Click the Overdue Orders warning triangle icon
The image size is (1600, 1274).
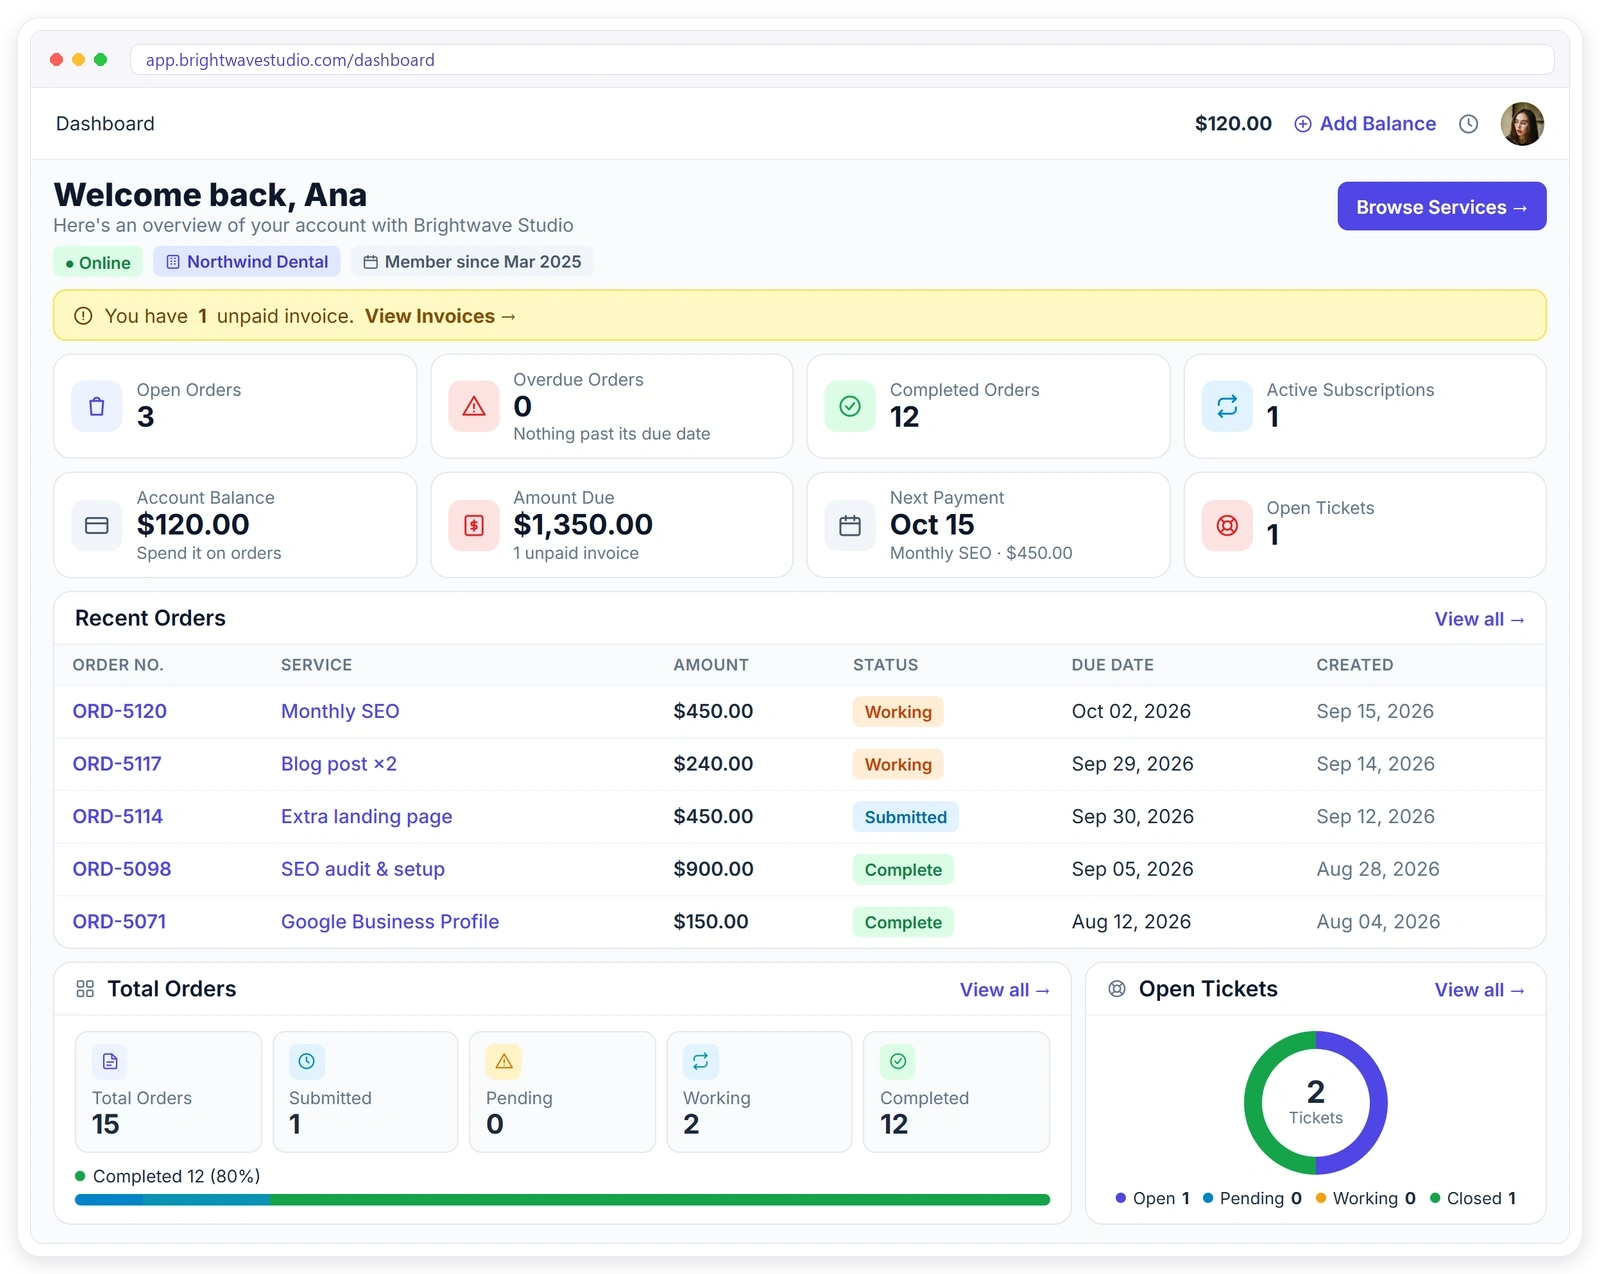click(474, 406)
